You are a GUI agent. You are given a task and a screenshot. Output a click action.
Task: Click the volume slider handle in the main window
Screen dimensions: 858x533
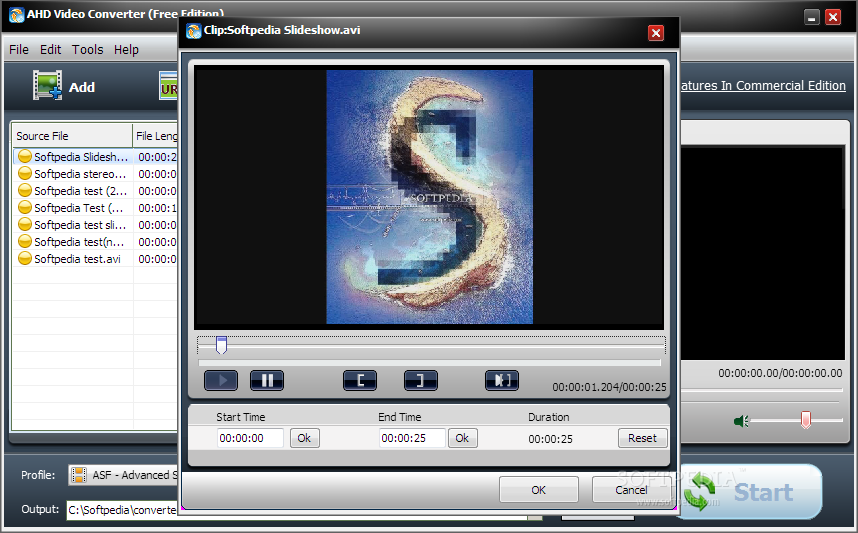pyautogui.click(x=805, y=420)
